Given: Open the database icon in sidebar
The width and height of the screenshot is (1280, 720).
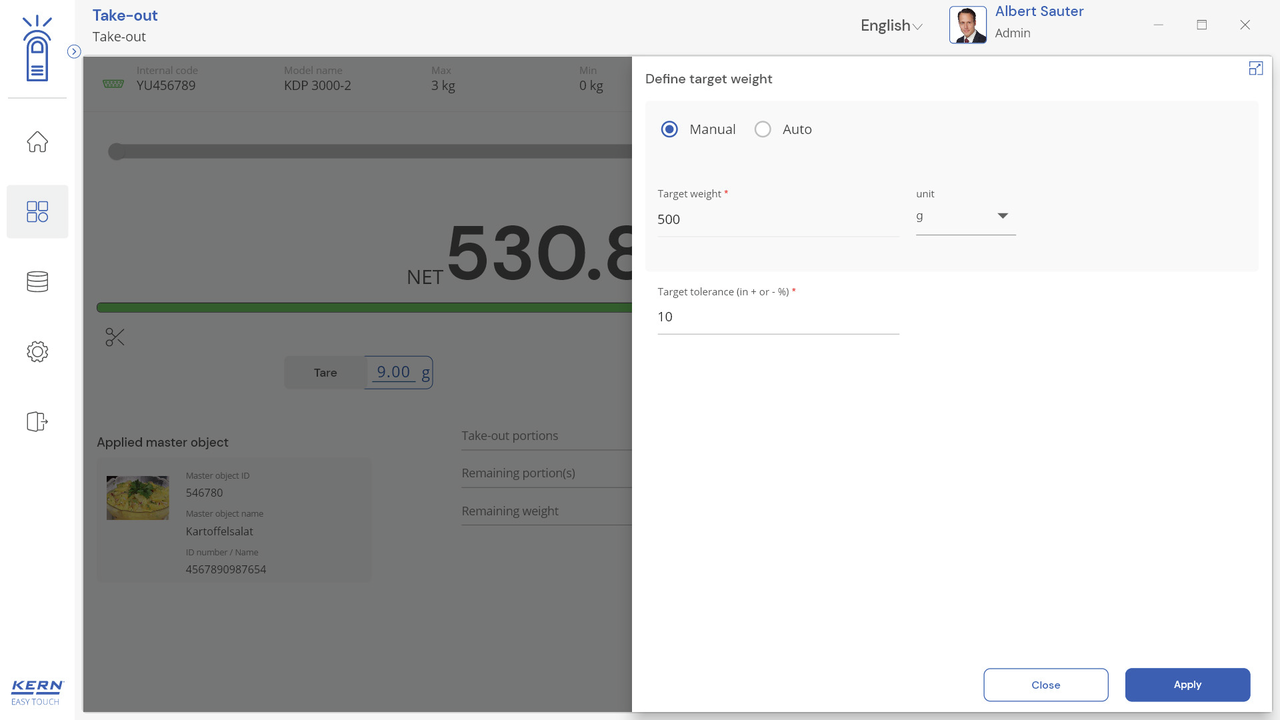Looking at the screenshot, I should tap(37, 282).
